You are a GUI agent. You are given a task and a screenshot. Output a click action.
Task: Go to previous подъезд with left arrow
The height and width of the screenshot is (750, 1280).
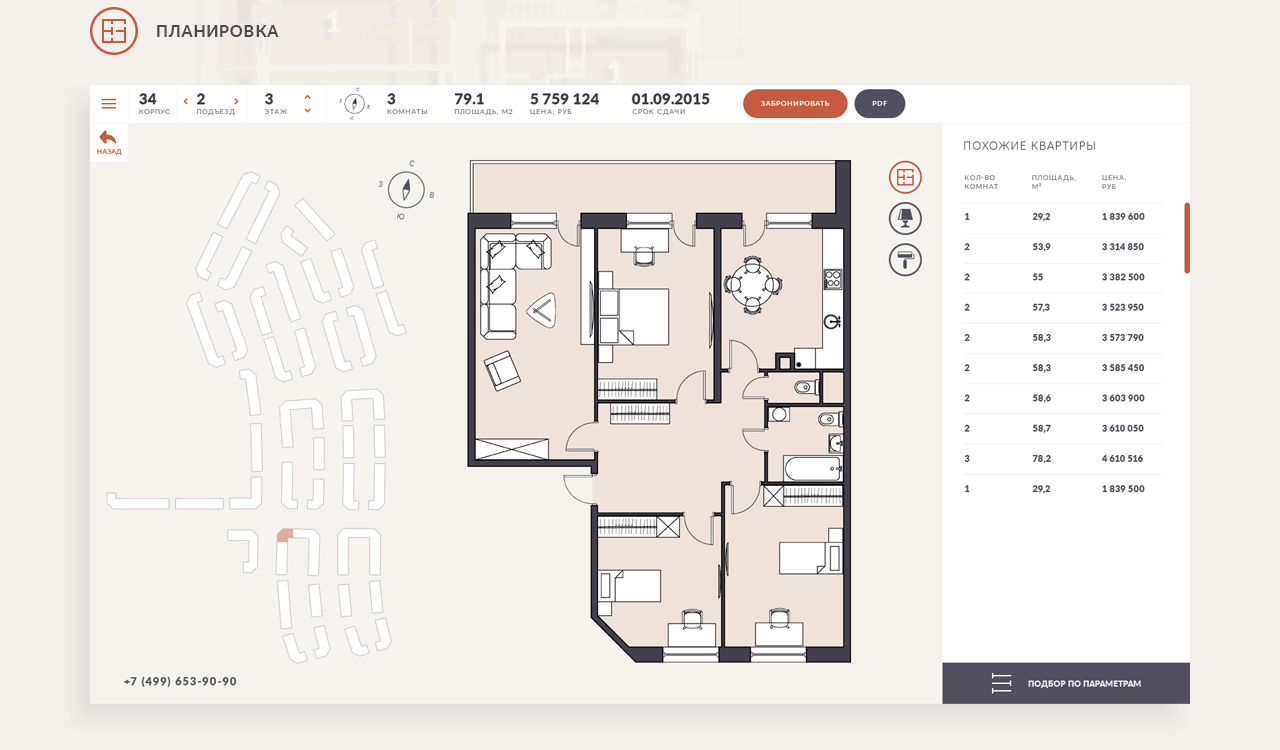click(186, 101)
